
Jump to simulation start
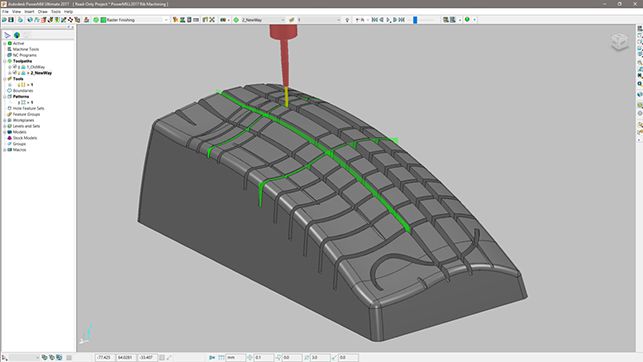click(374, 20)
